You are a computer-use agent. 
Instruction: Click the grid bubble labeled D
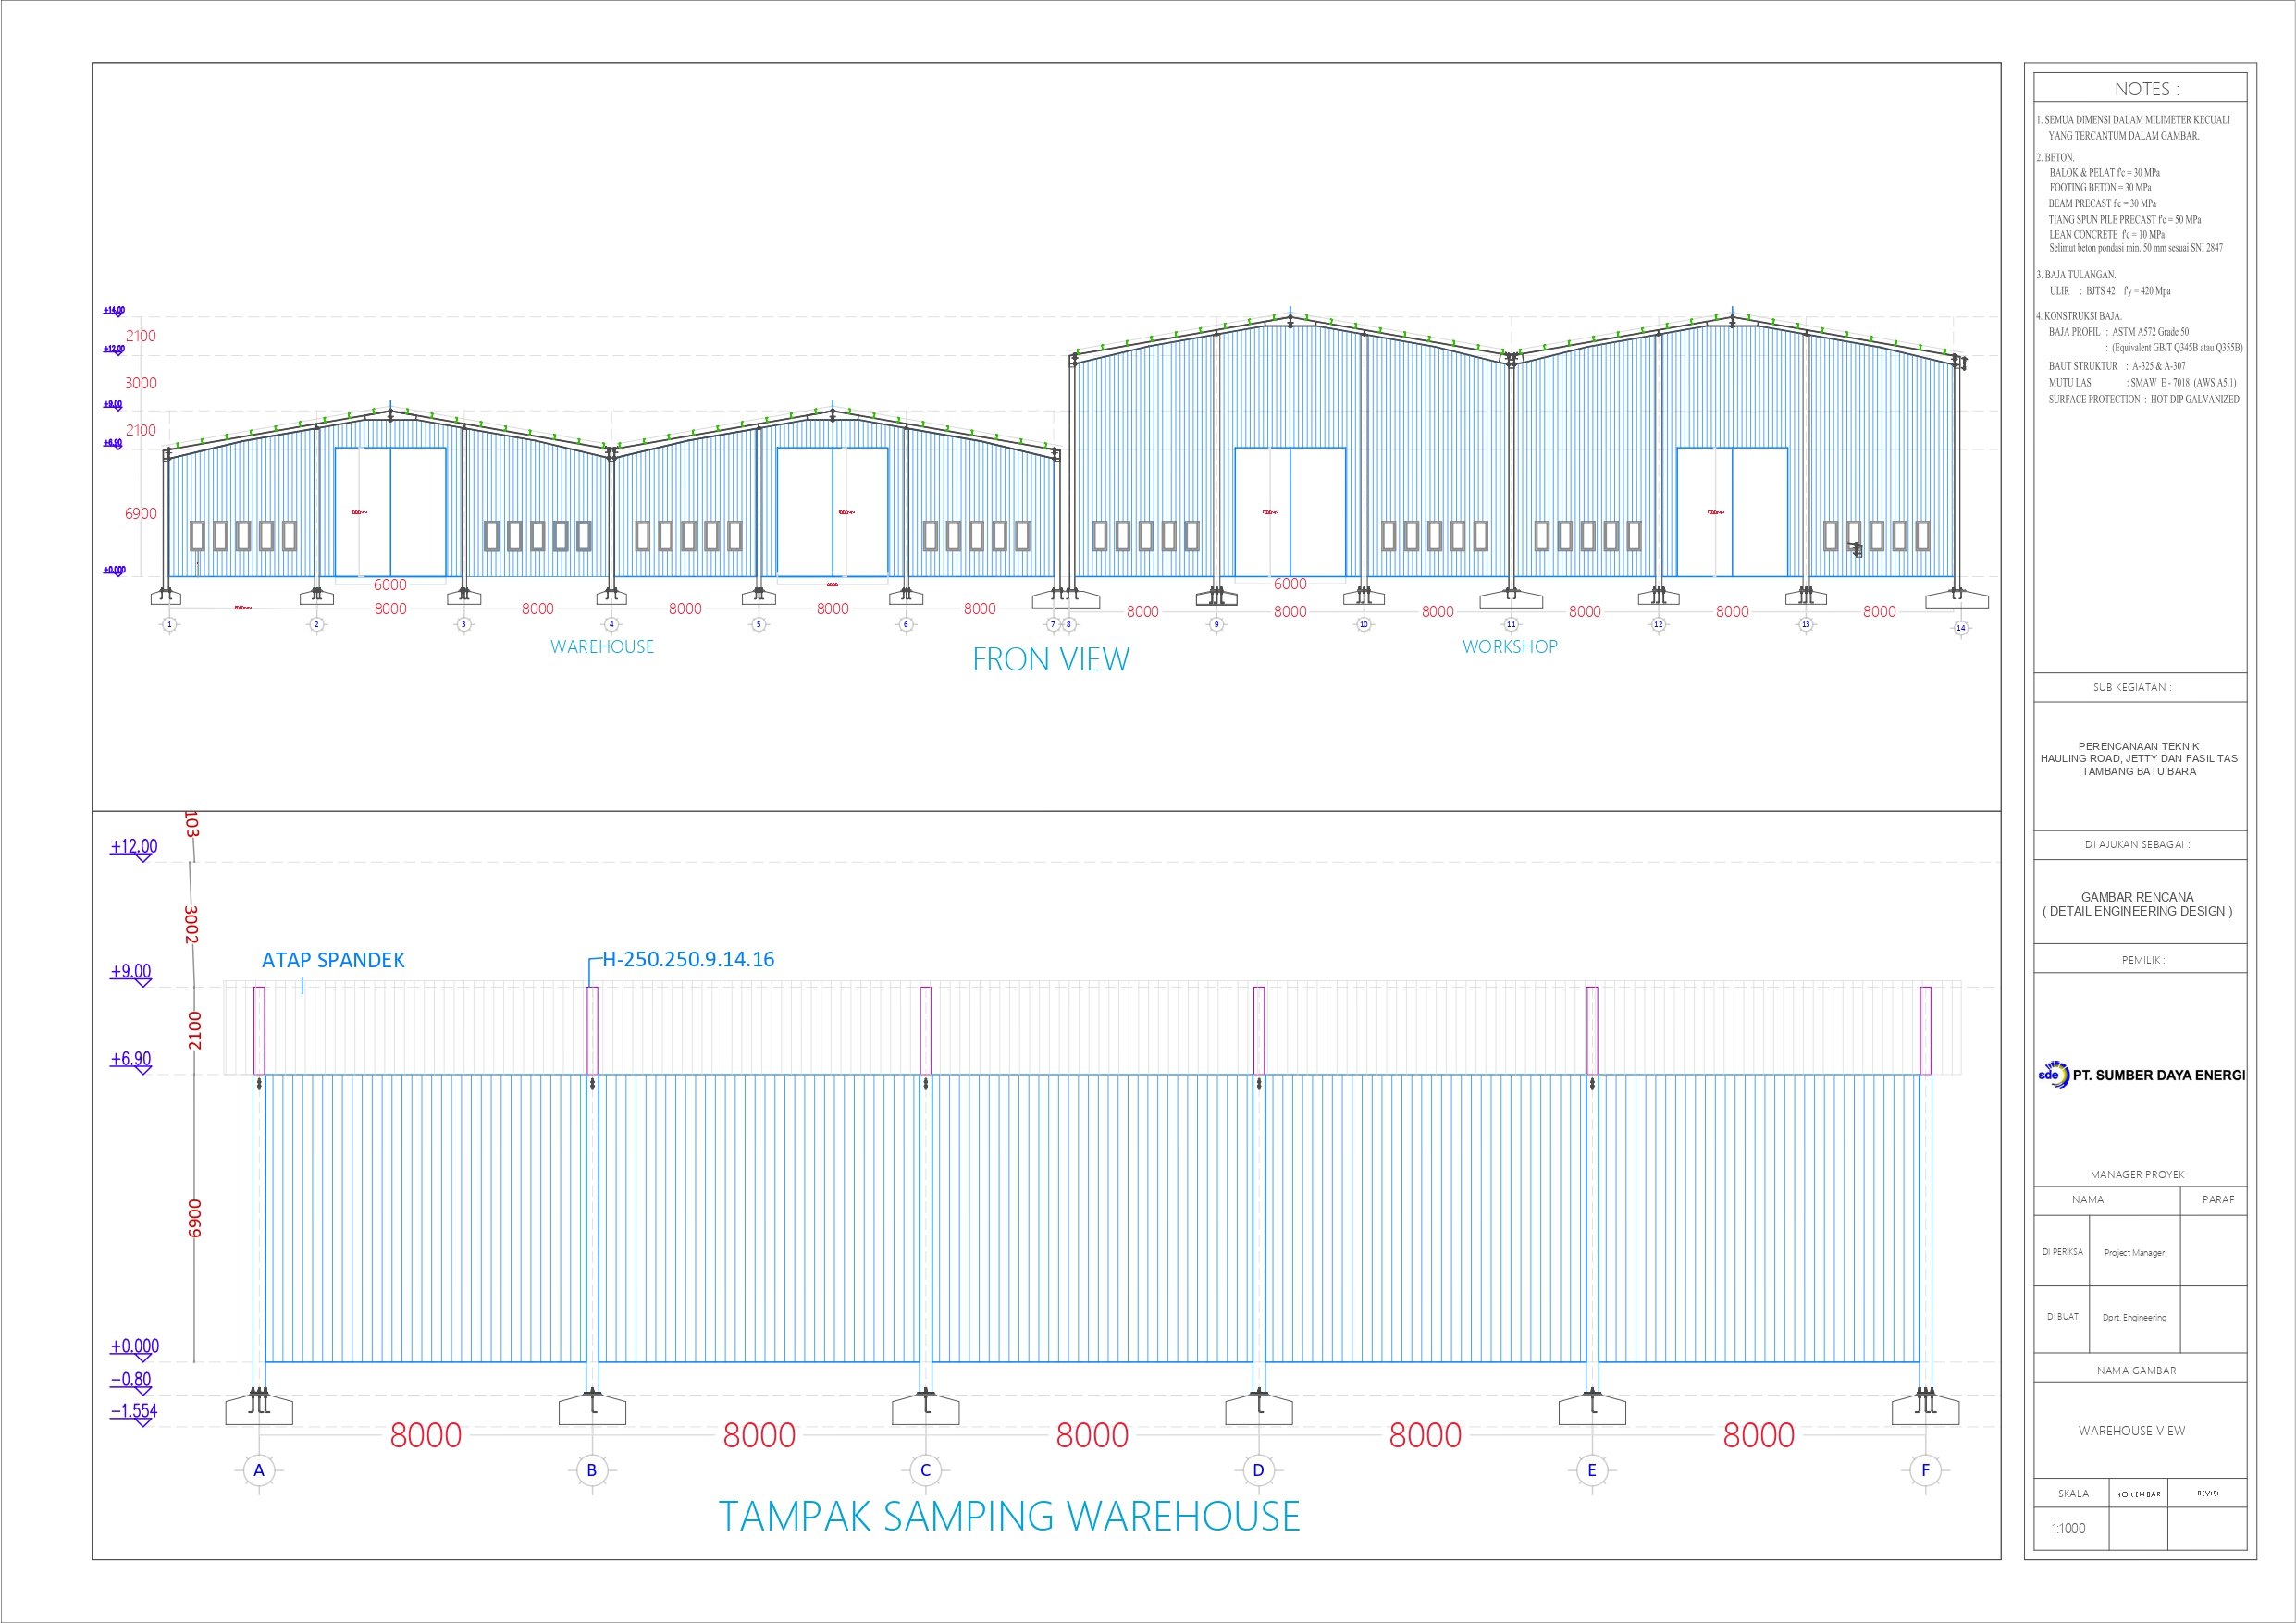pos(1258,1470)
